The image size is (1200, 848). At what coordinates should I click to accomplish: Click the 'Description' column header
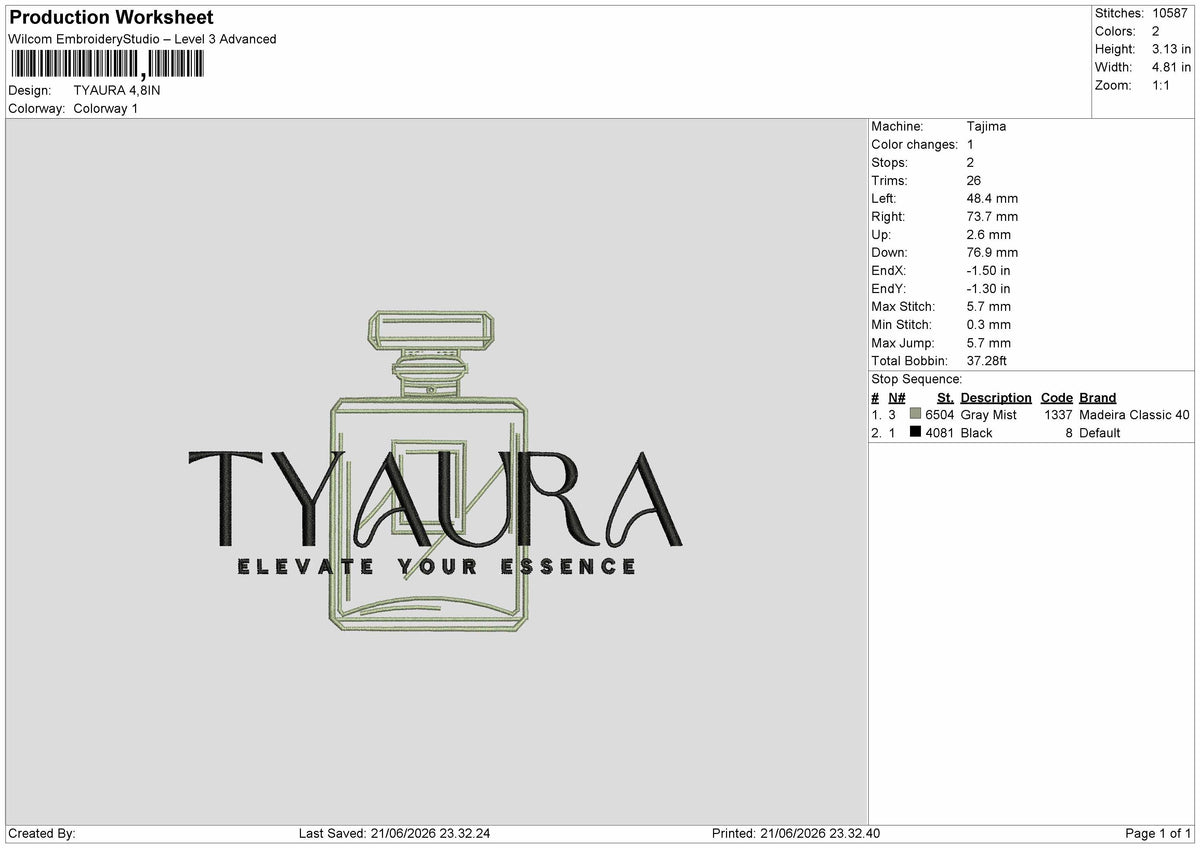tap(996, 397)
